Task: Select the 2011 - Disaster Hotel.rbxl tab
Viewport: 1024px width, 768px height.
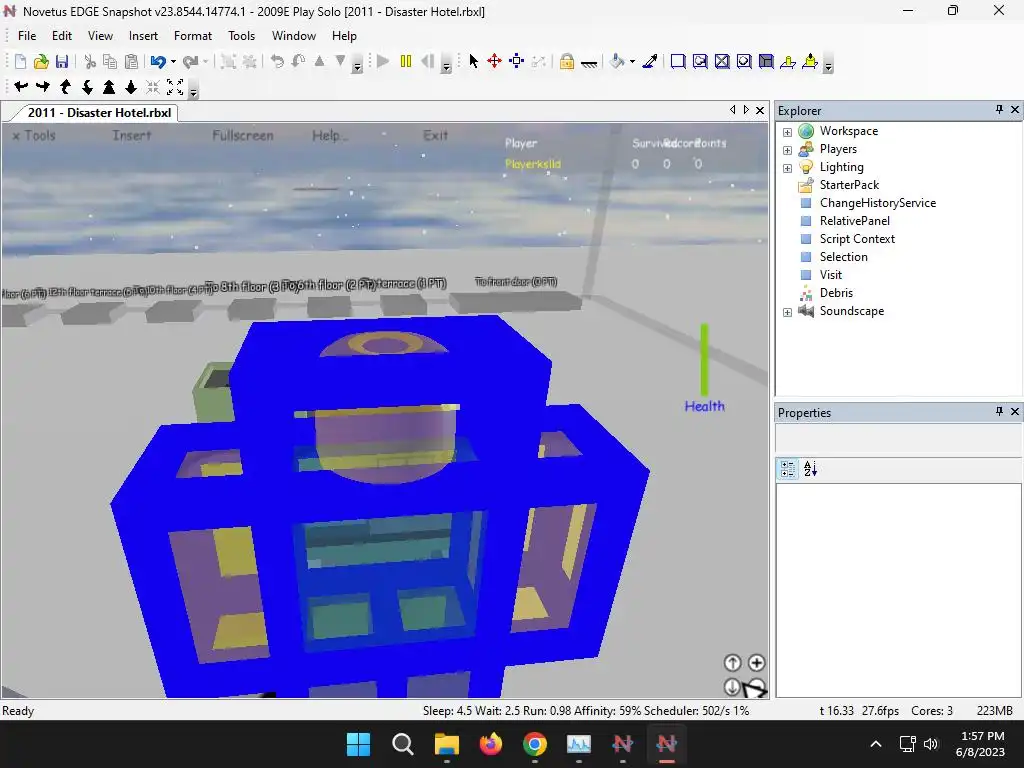Action: click(x=99, y=112)
